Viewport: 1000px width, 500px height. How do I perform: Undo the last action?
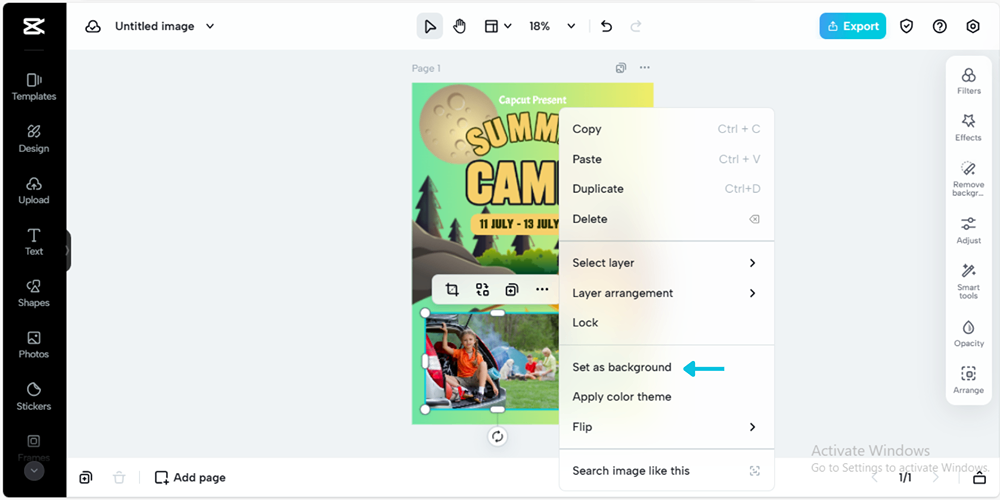click(x=607, y=26)
